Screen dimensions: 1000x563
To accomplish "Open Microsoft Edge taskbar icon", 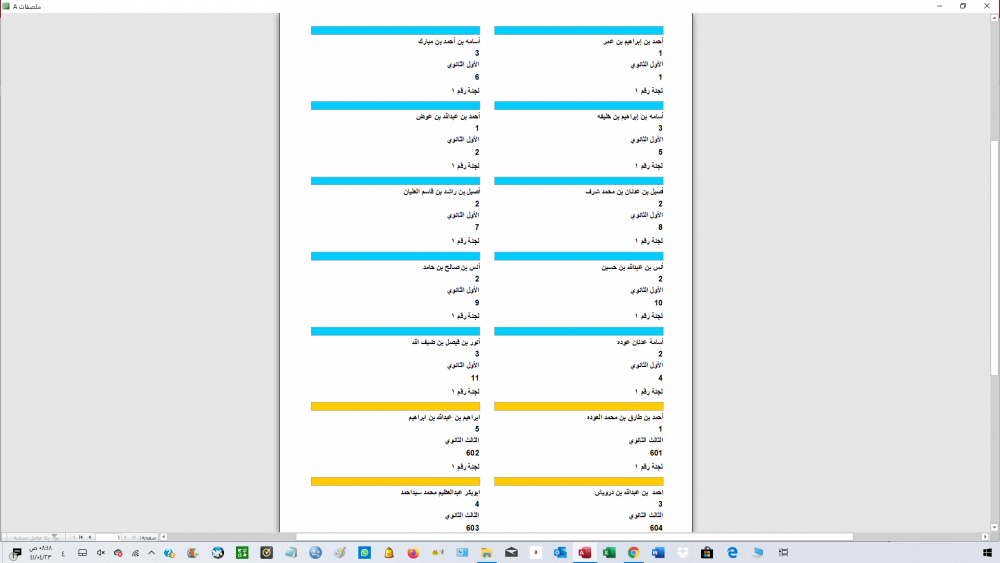I will tap(732, 553).
